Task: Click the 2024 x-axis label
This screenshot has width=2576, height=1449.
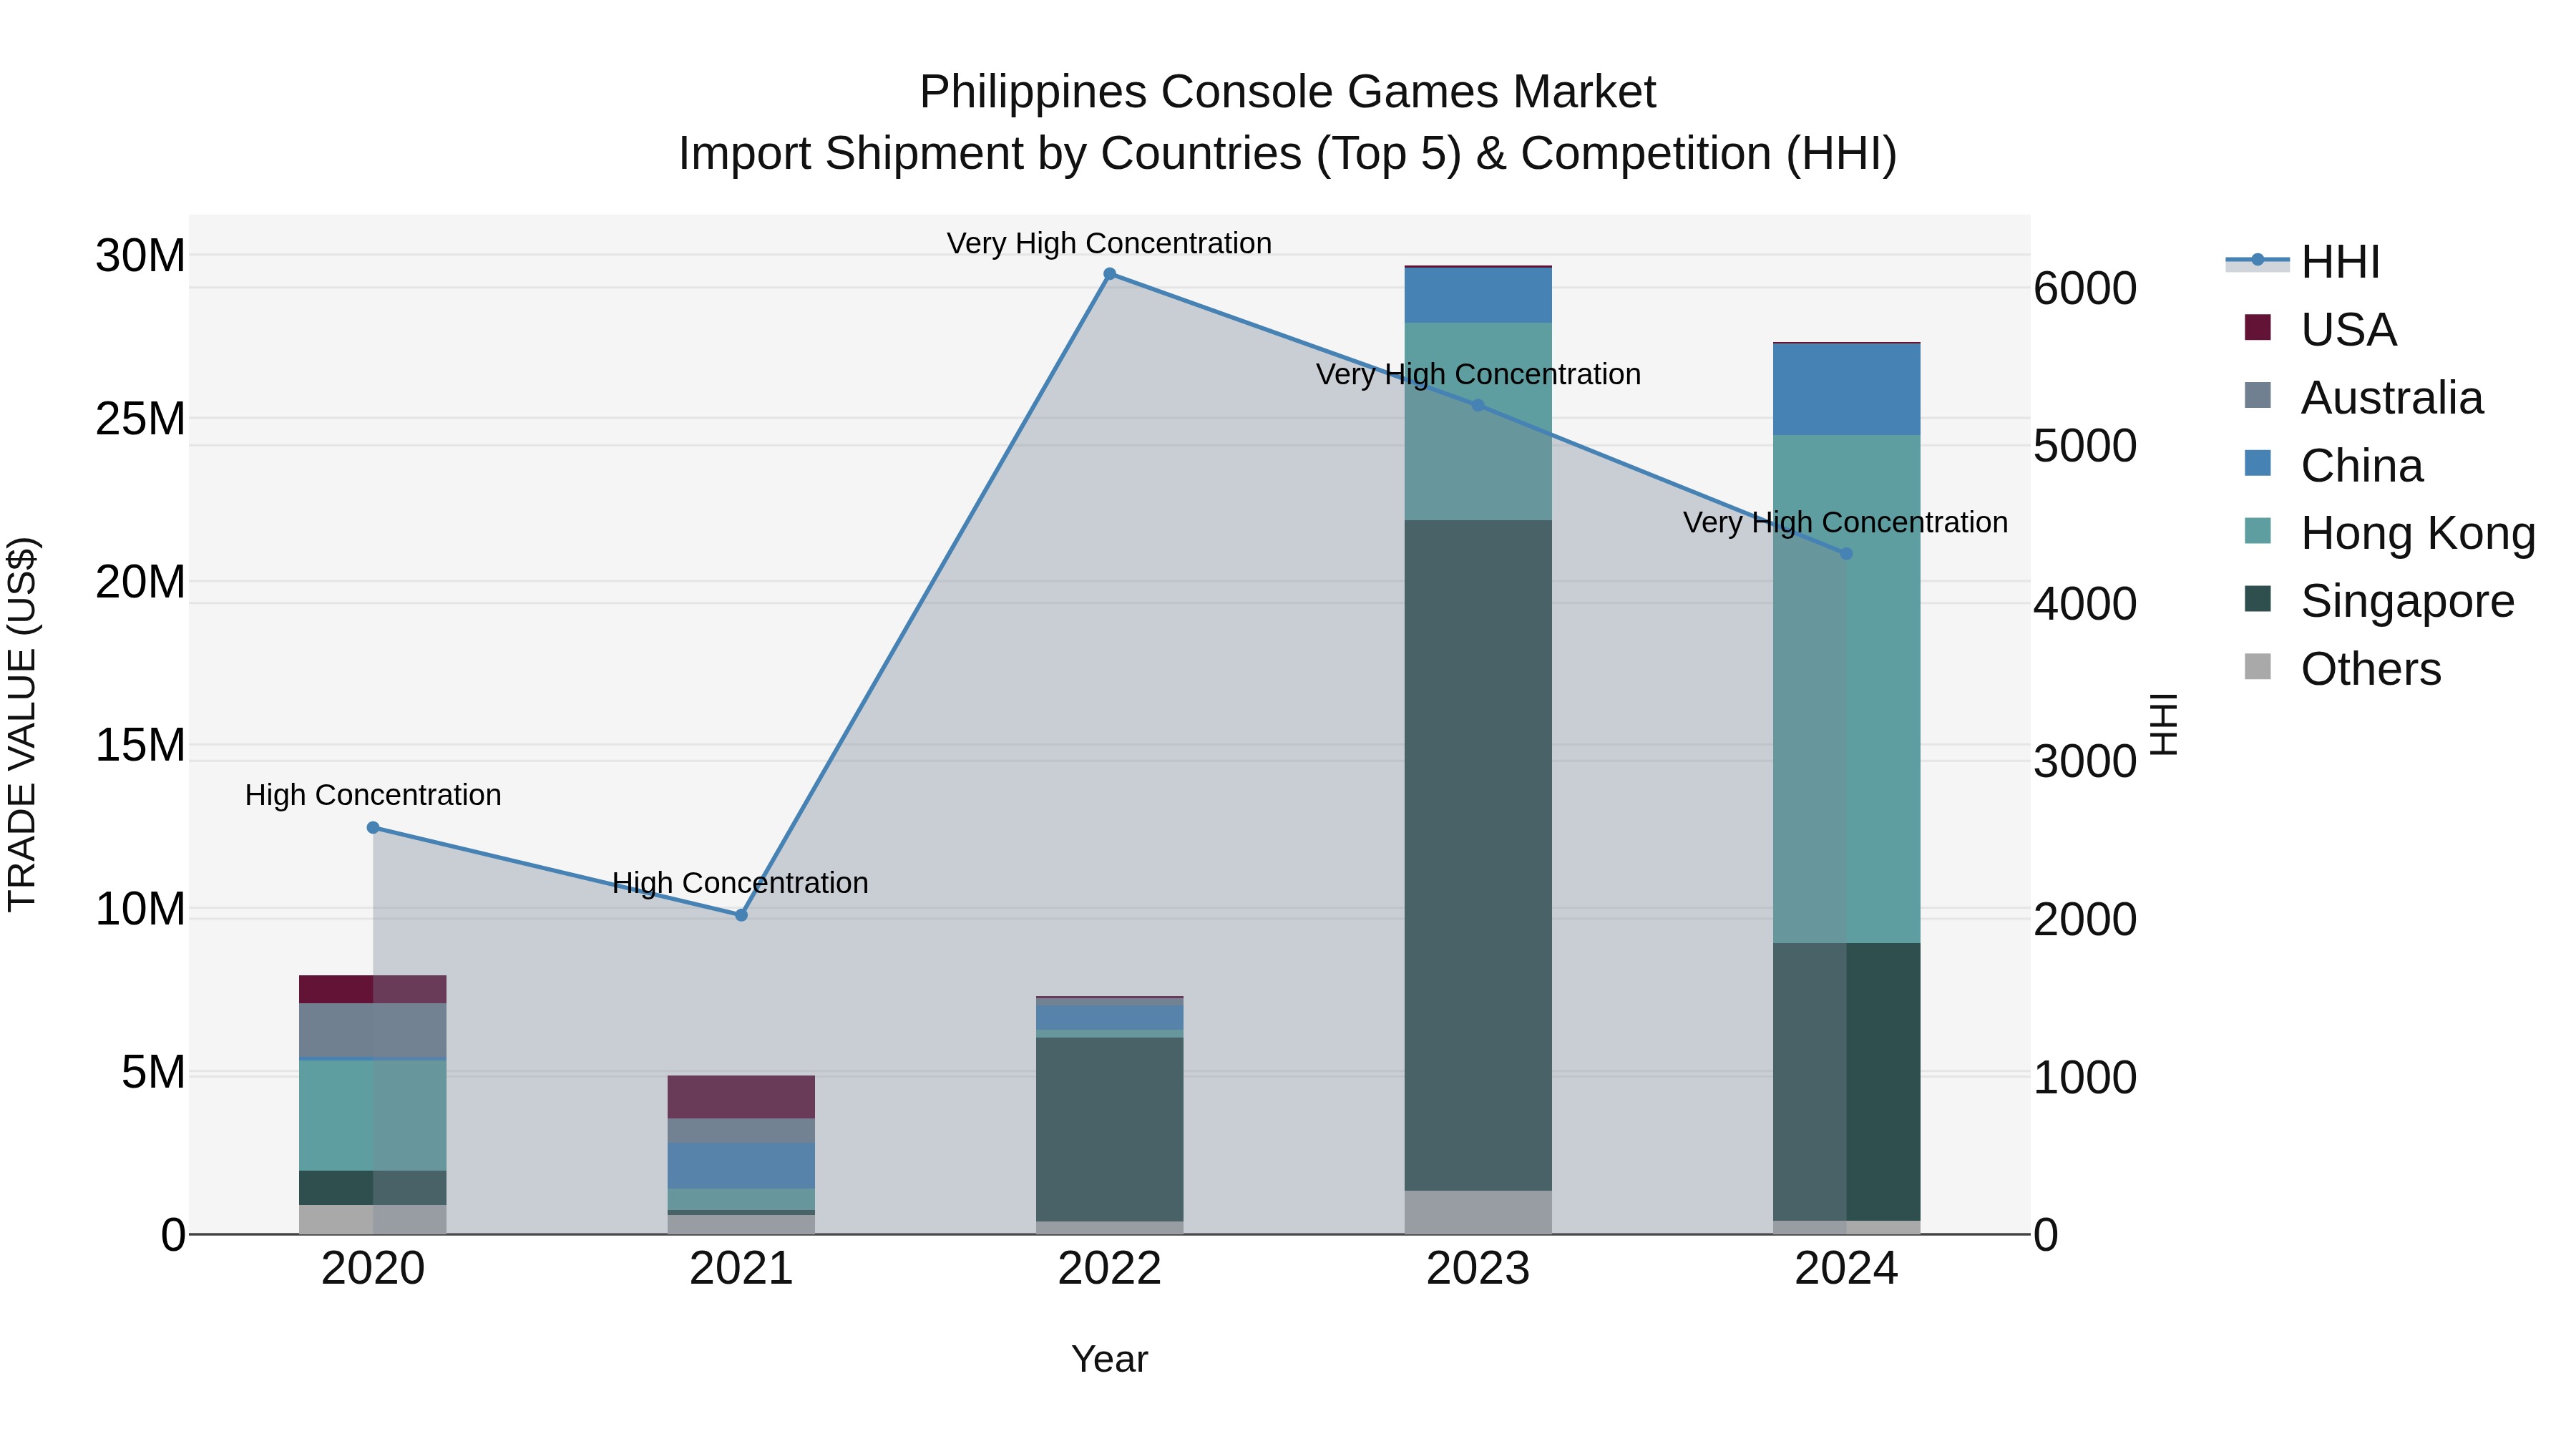Action: [1846, 1269]
